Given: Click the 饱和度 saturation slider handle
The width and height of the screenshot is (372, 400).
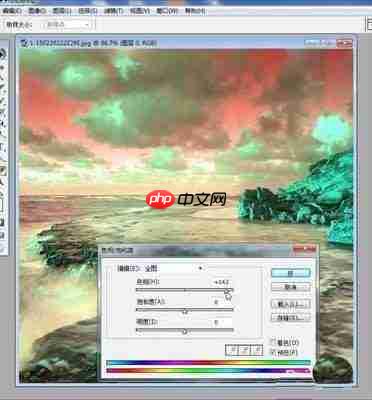Looking at the screenshot, I should tap(185, 312).
